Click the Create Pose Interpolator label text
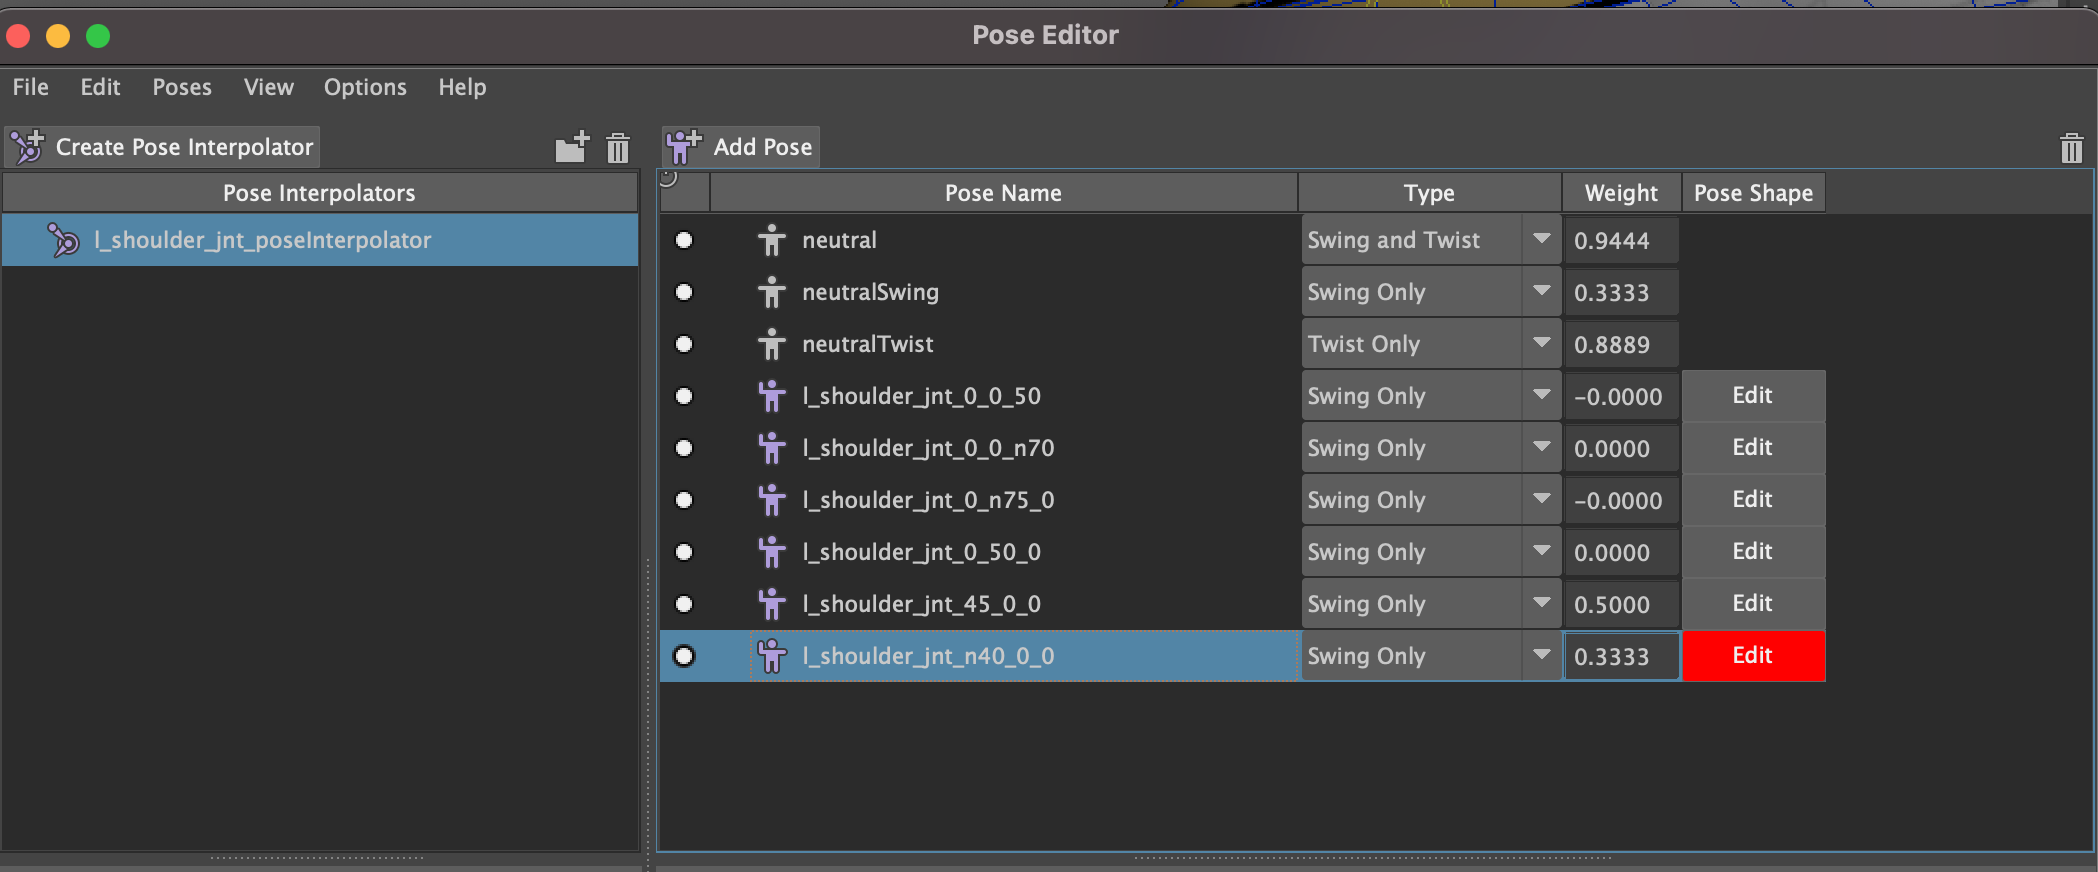The width and height of the screenshot is (2098, 872). coord(184,147)
